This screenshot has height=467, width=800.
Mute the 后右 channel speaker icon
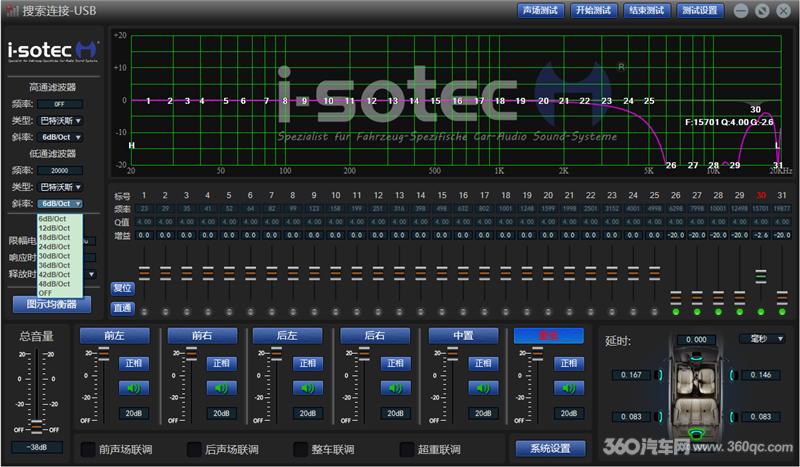pos(395,388)
